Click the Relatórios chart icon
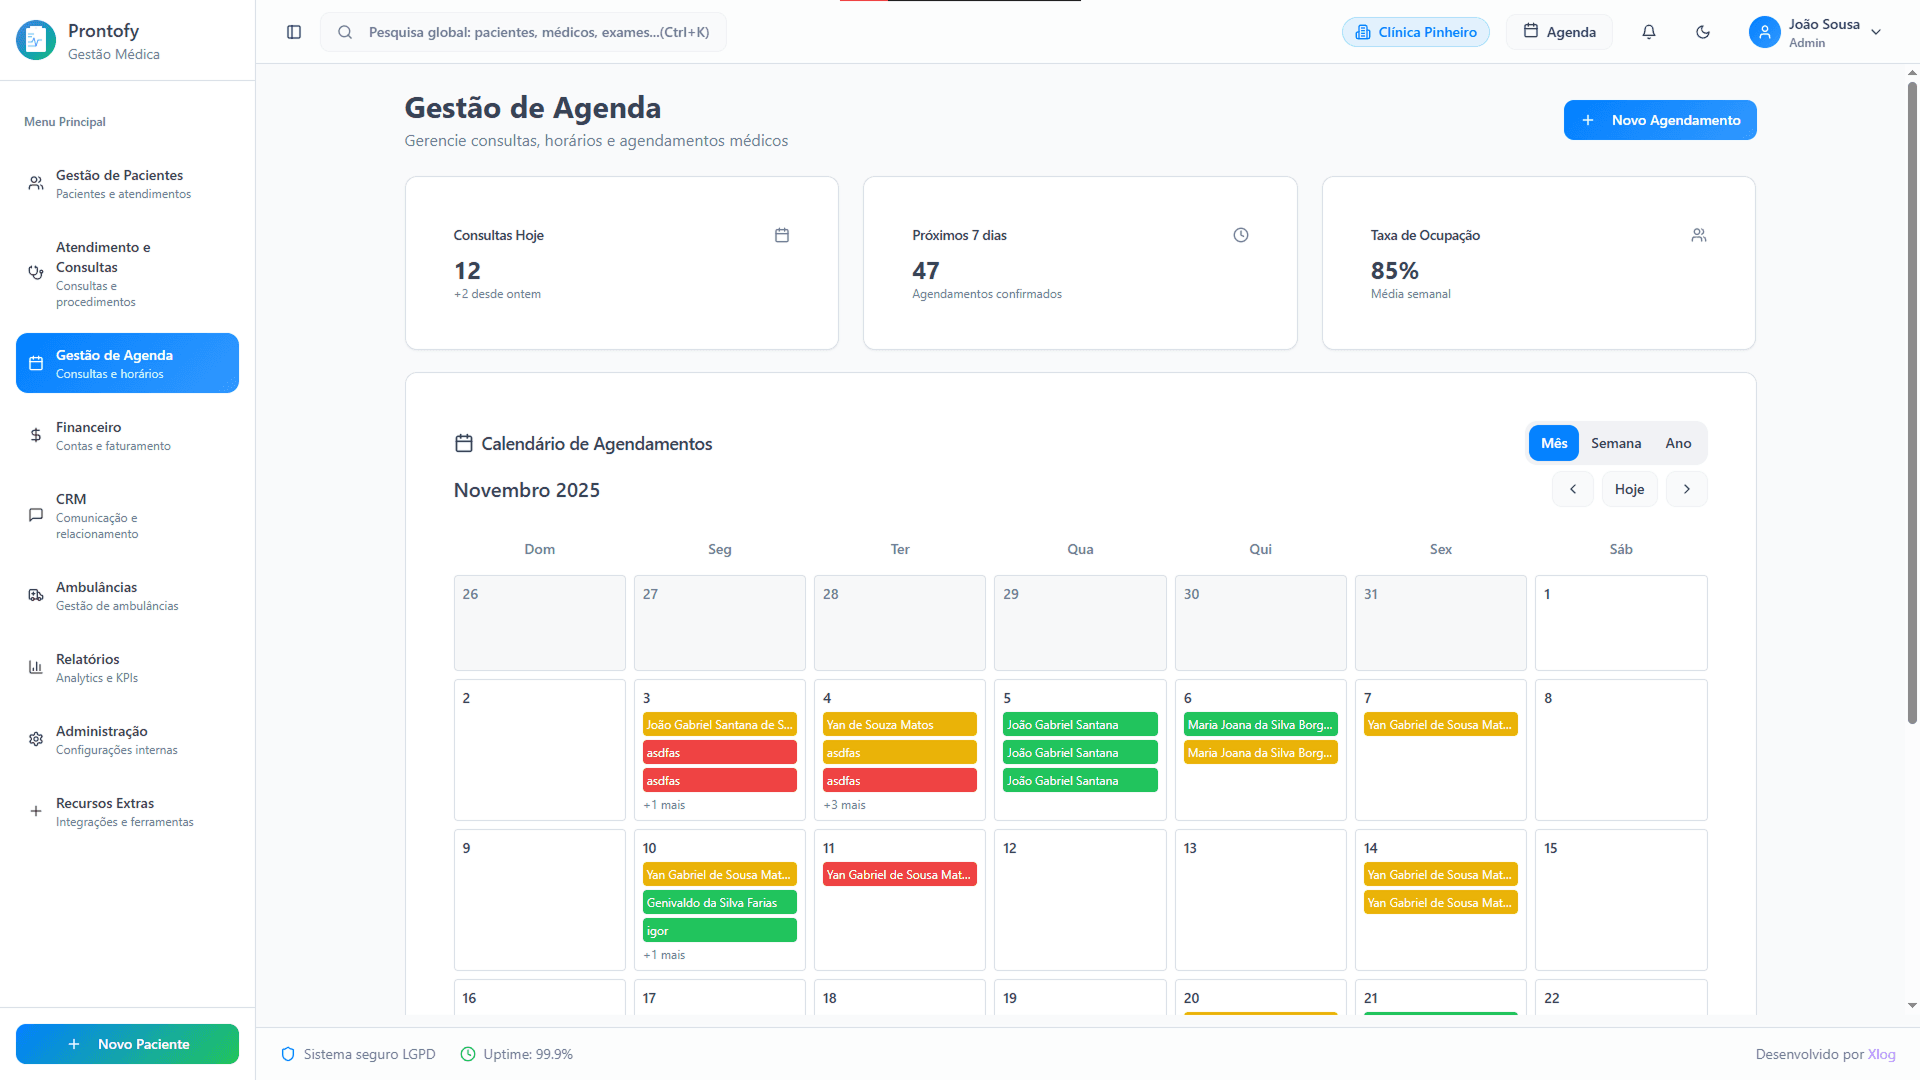Screen dimensions: 1920x1080 pos(35,666)
